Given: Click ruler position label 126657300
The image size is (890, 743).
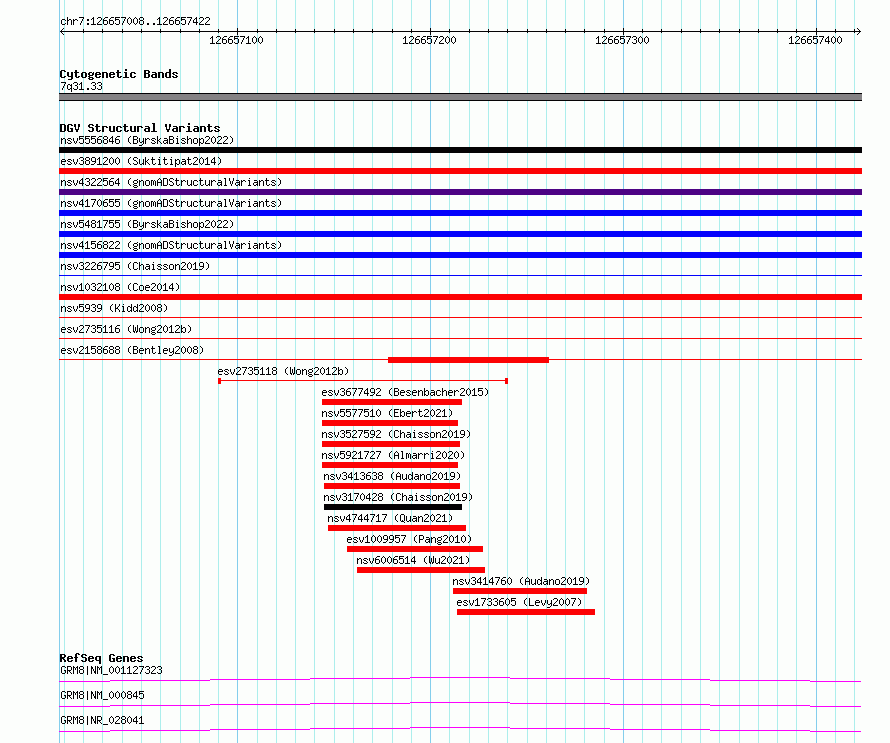Looking at the screenshot, I should coord(622,40).
